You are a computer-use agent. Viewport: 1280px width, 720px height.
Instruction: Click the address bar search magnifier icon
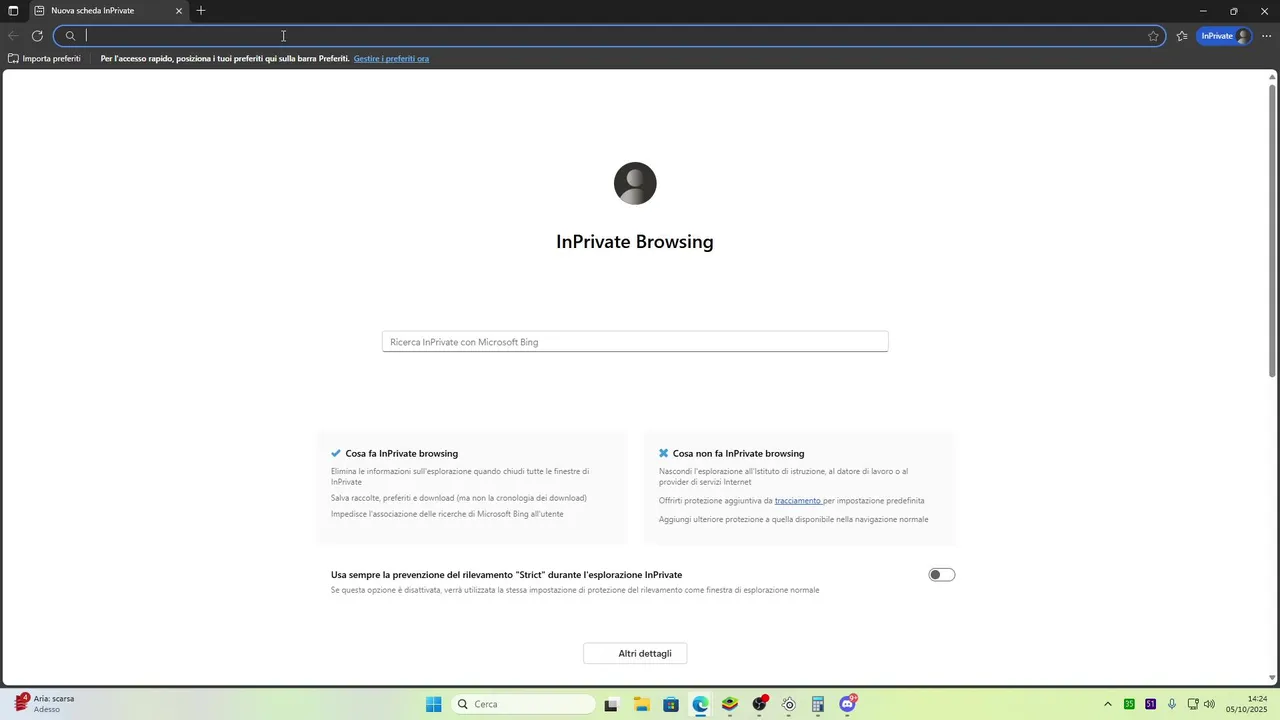(70, 36)
